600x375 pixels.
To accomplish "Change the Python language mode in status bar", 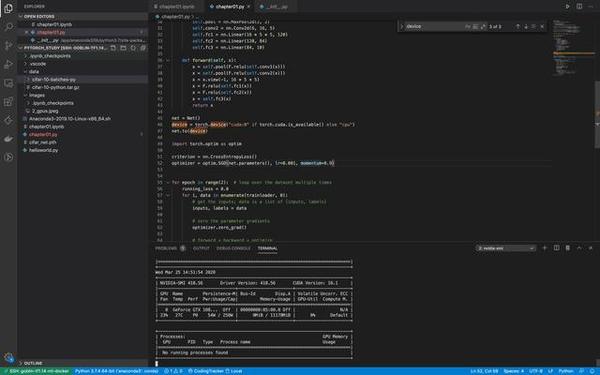I will click(x=566, y=371).
